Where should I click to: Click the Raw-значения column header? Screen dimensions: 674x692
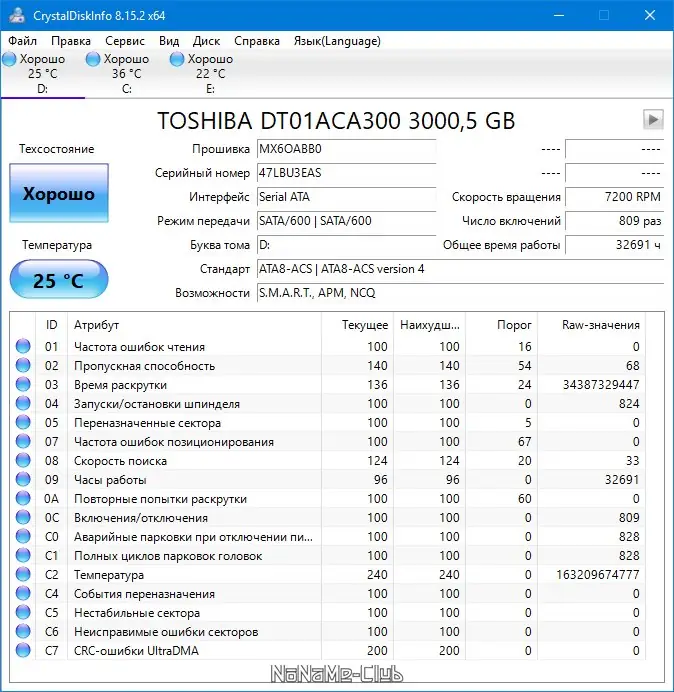tap(591, 325)
